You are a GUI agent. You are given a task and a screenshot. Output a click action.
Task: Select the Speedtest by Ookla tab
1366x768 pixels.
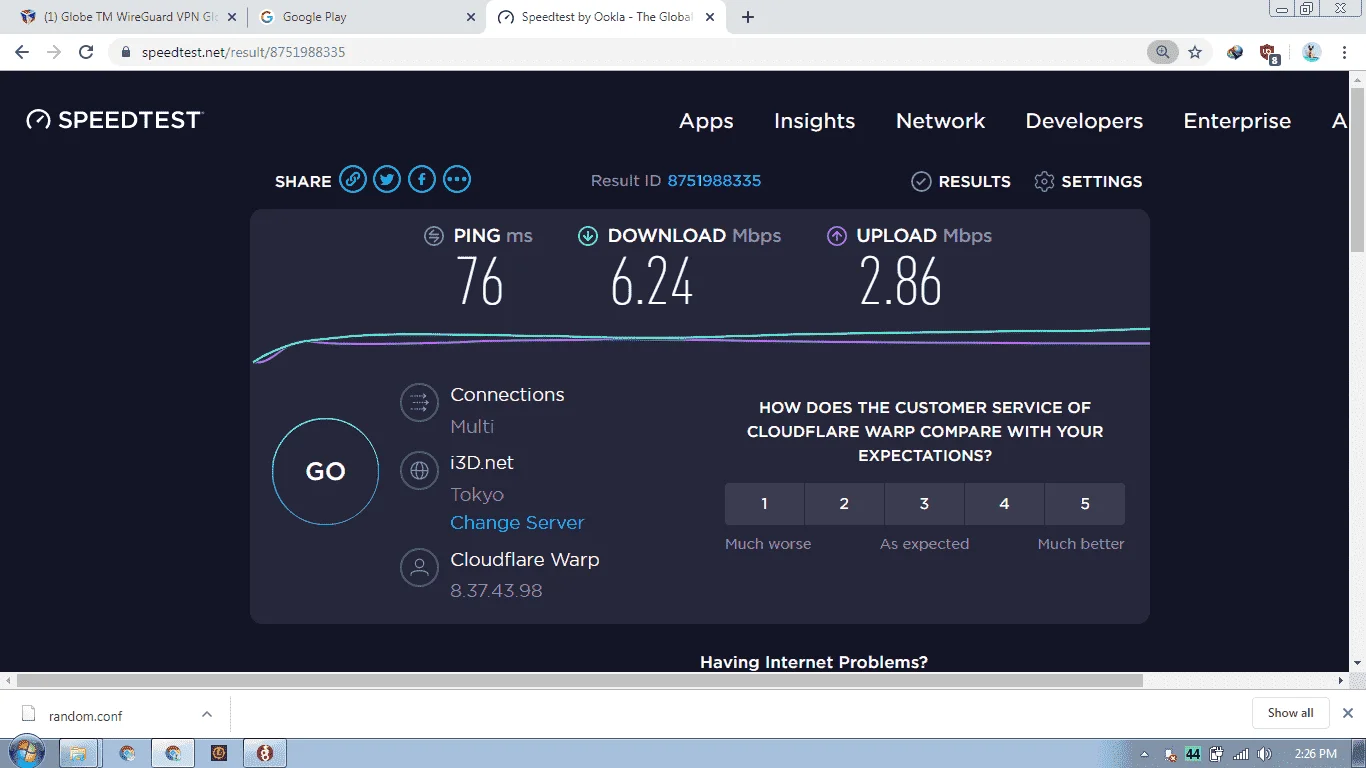tap(606, 17)
